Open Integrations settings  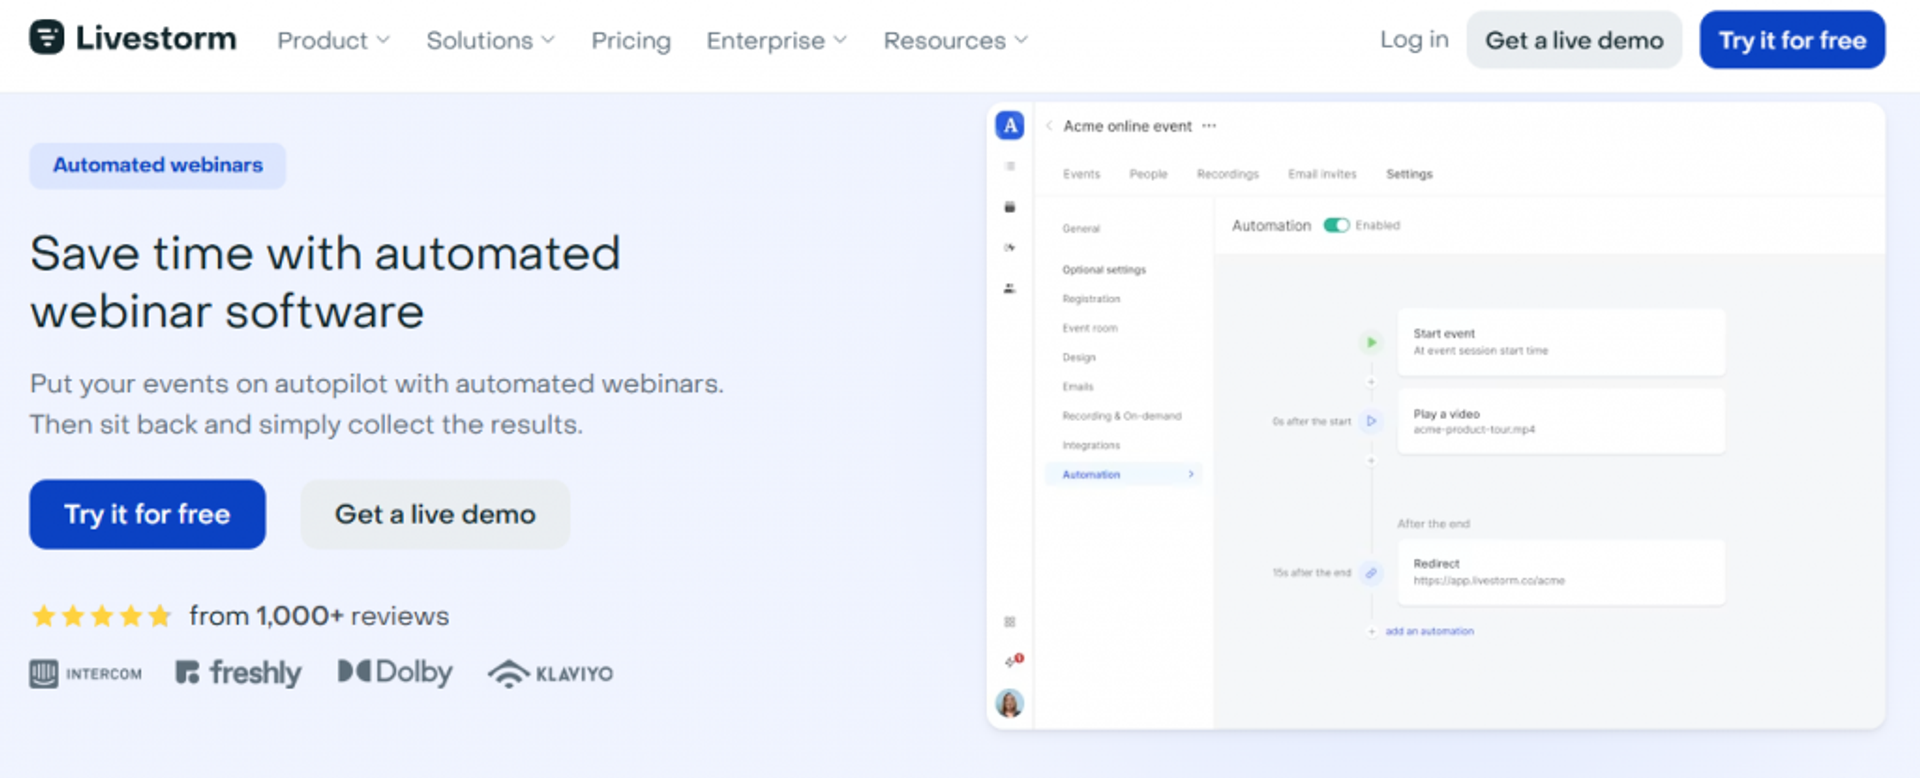click(1091, 445)
